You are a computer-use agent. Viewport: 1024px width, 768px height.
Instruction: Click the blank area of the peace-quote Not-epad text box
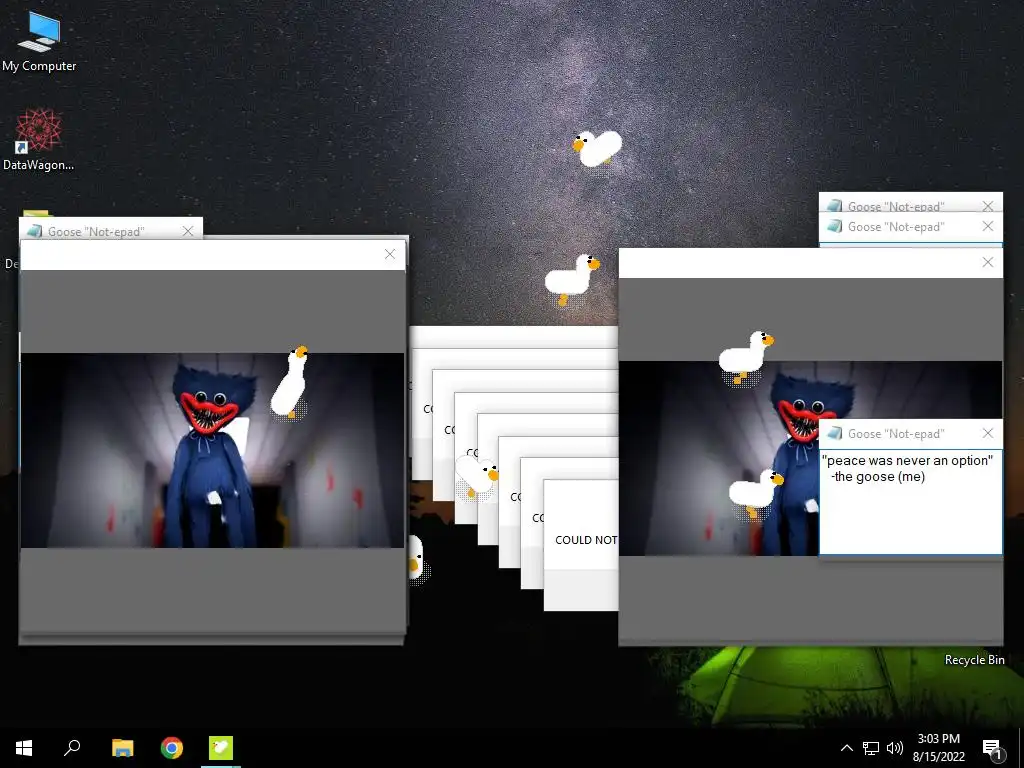910,519
